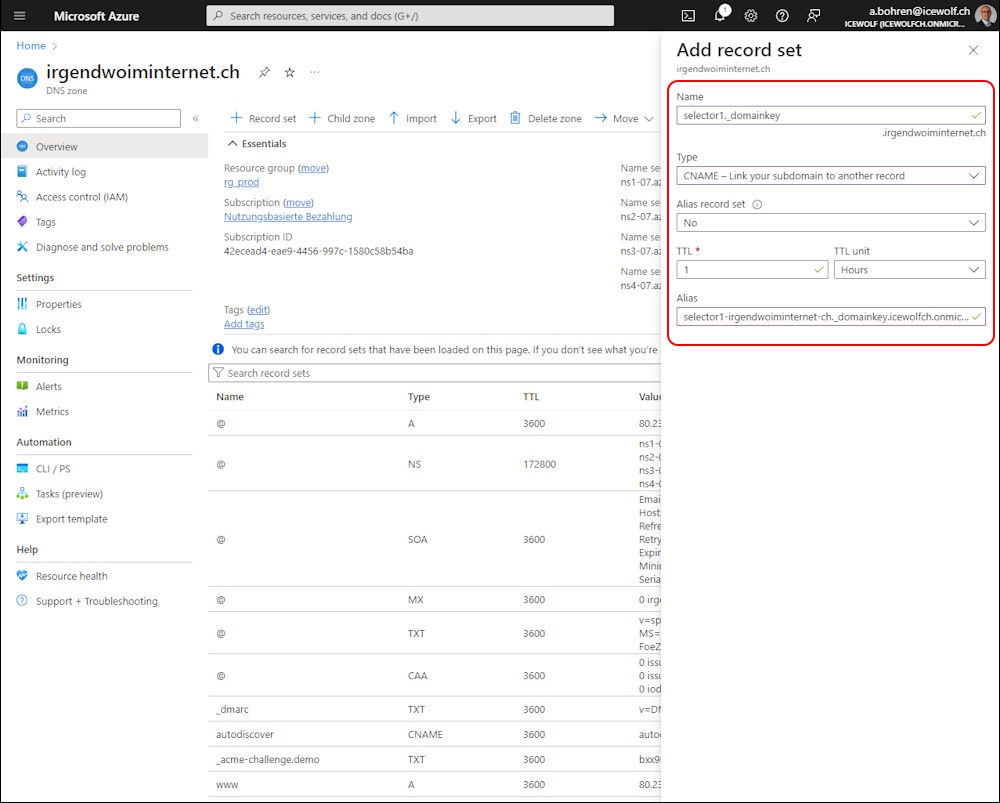
Task: Open the TTL unit dropdown
Action: [909, 270]
